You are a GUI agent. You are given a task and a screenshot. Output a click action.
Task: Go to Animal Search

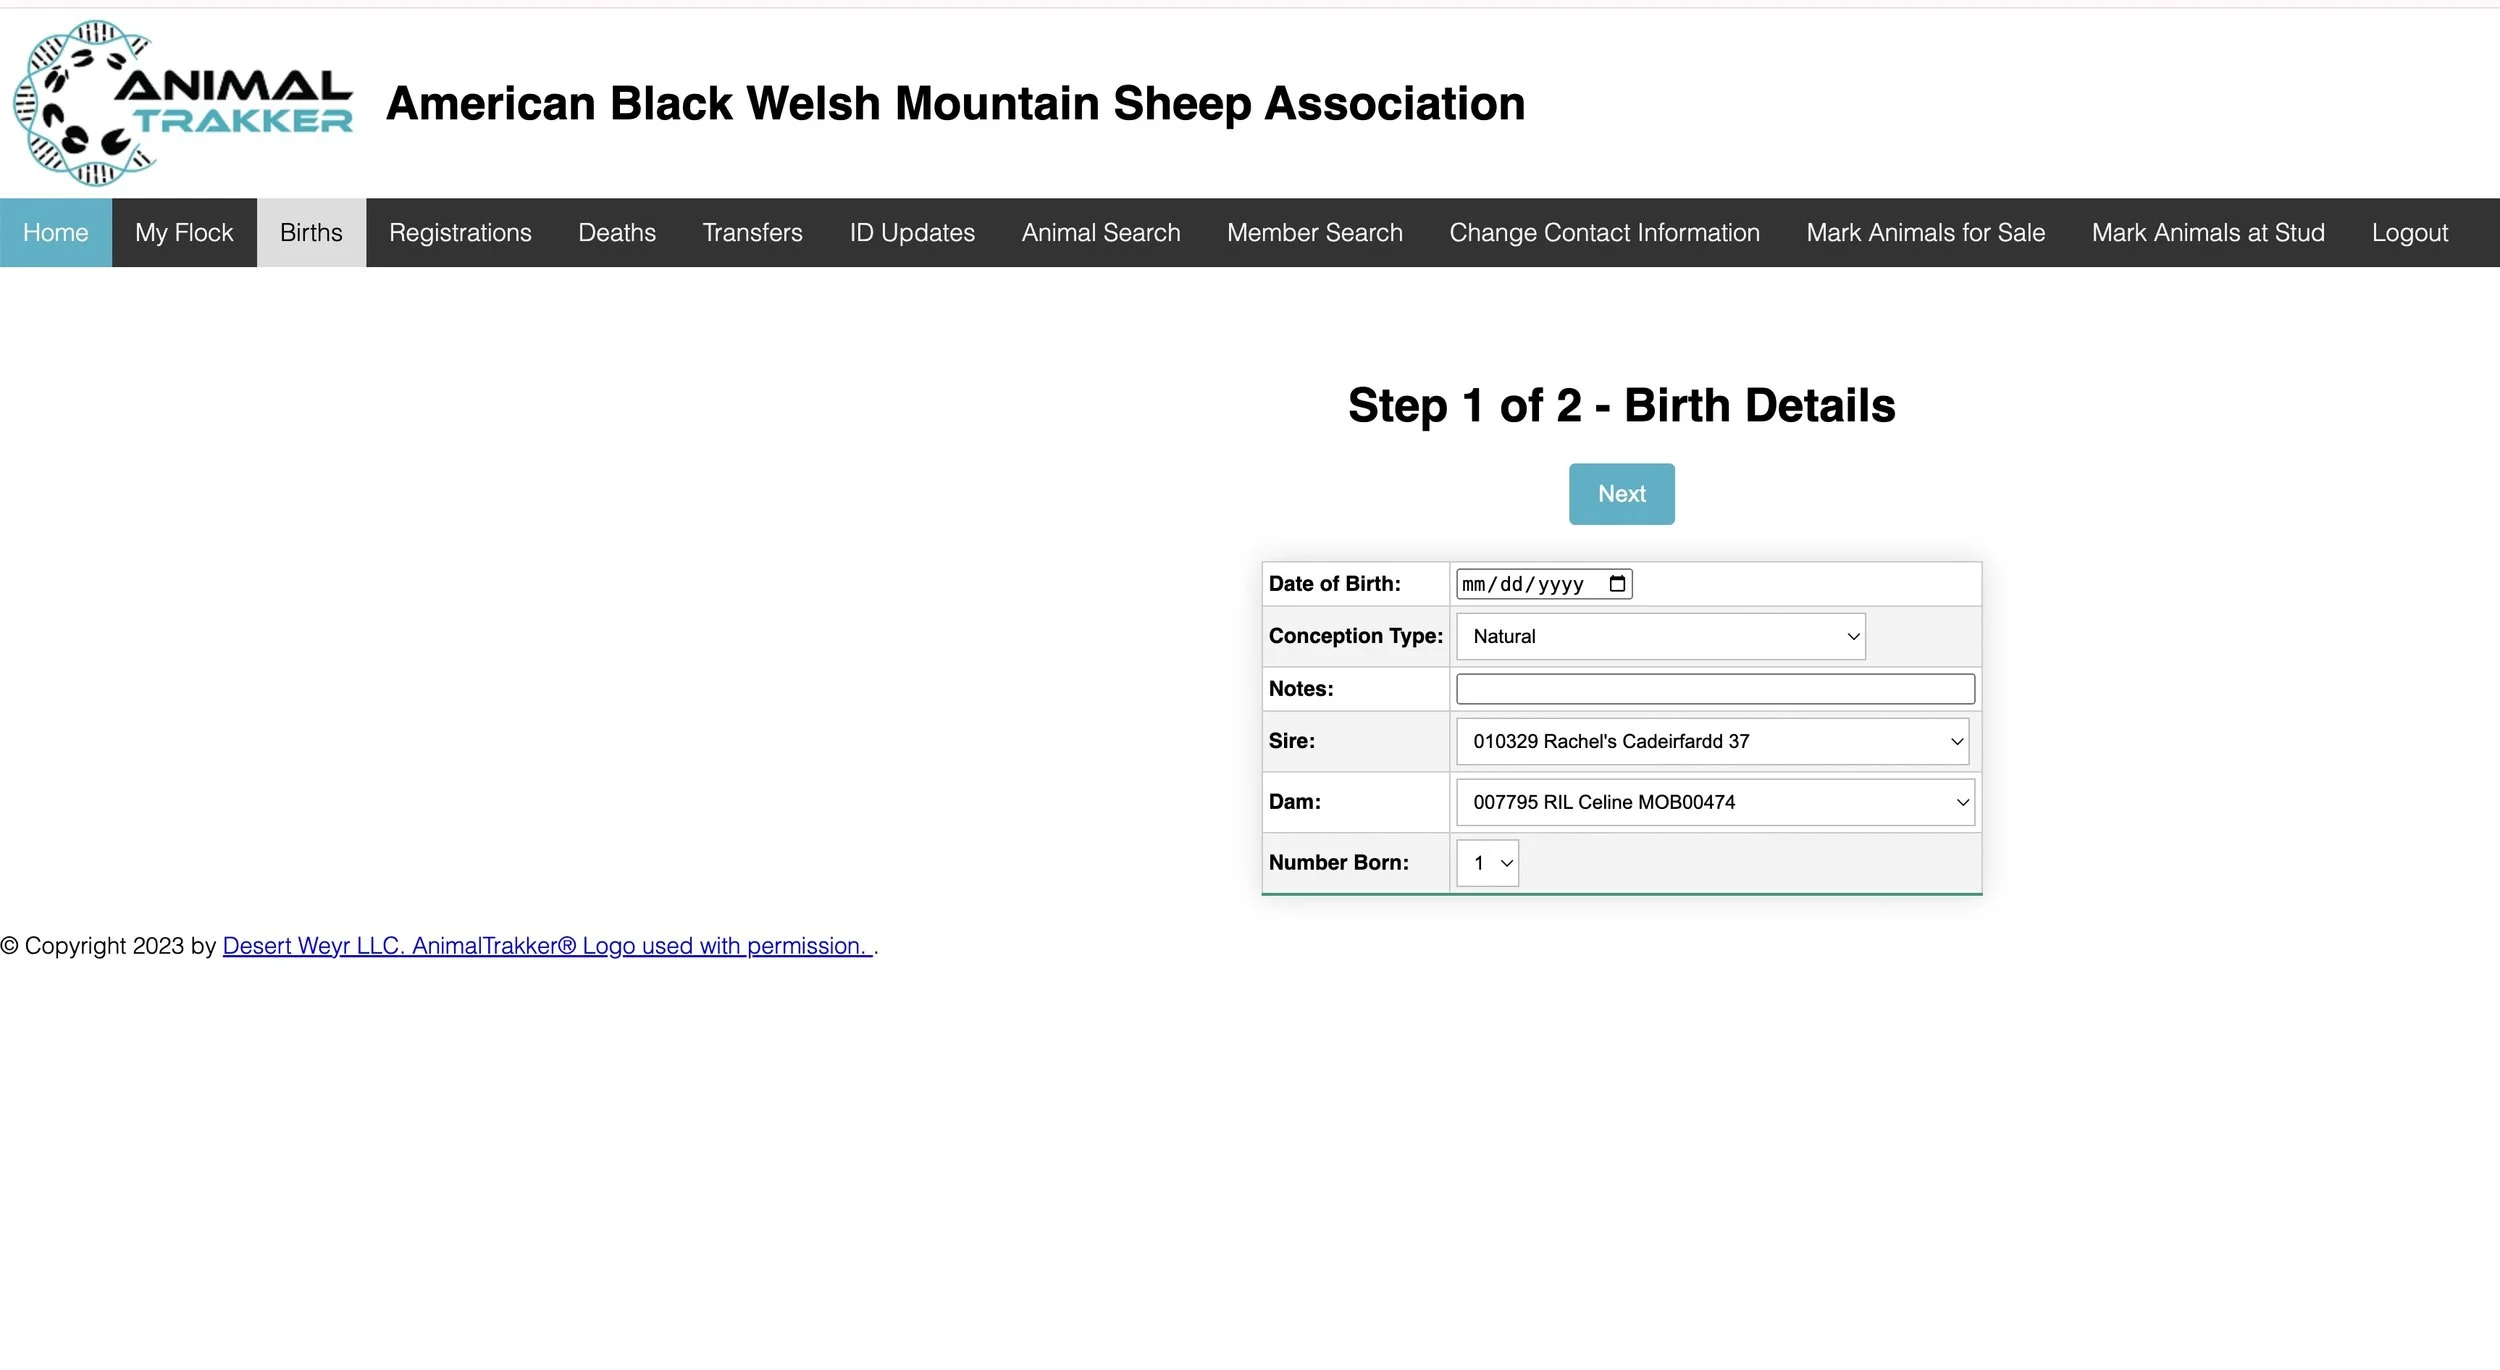(1101, 233)
